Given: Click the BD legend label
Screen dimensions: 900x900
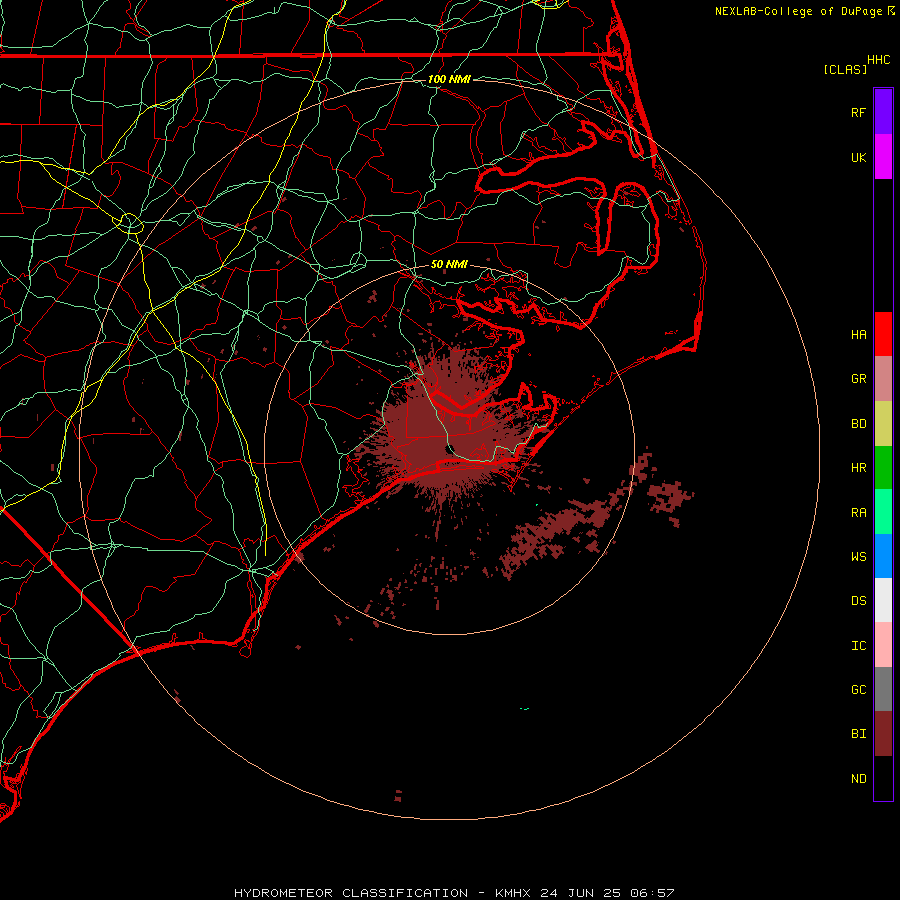Looking at the screenshot, I should tap(859, 424).
